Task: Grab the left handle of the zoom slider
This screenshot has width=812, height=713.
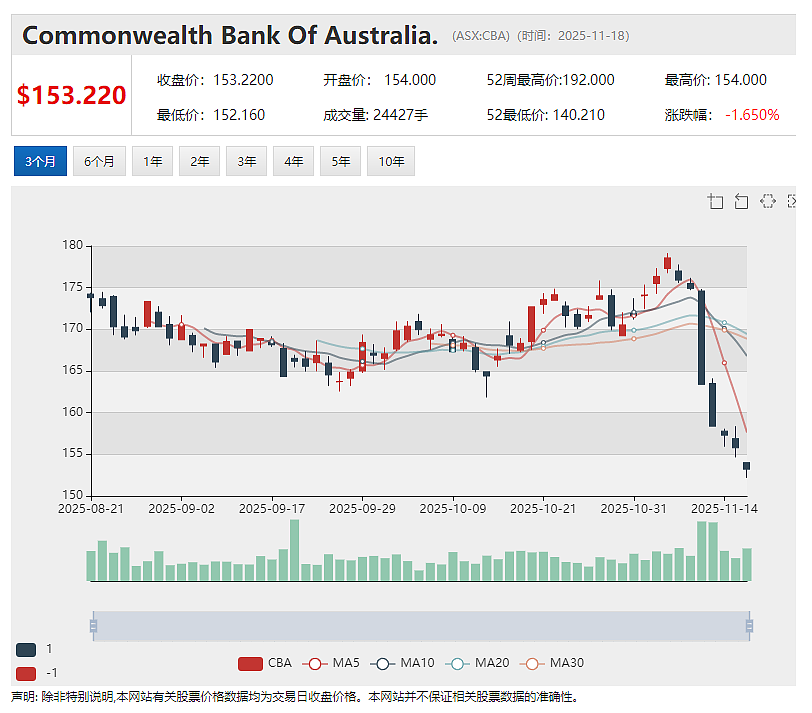Action: (x=93, y=626)
